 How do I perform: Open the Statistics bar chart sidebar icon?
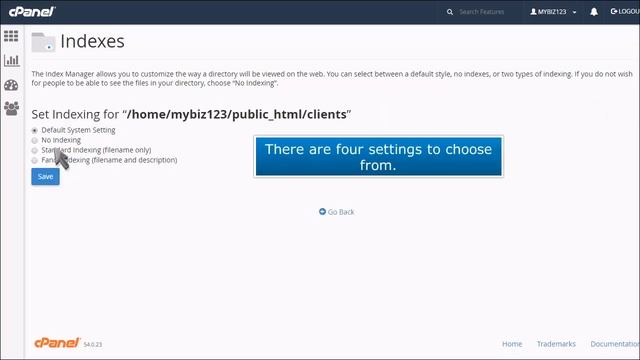pyautogui.click(x=11, y=60)
